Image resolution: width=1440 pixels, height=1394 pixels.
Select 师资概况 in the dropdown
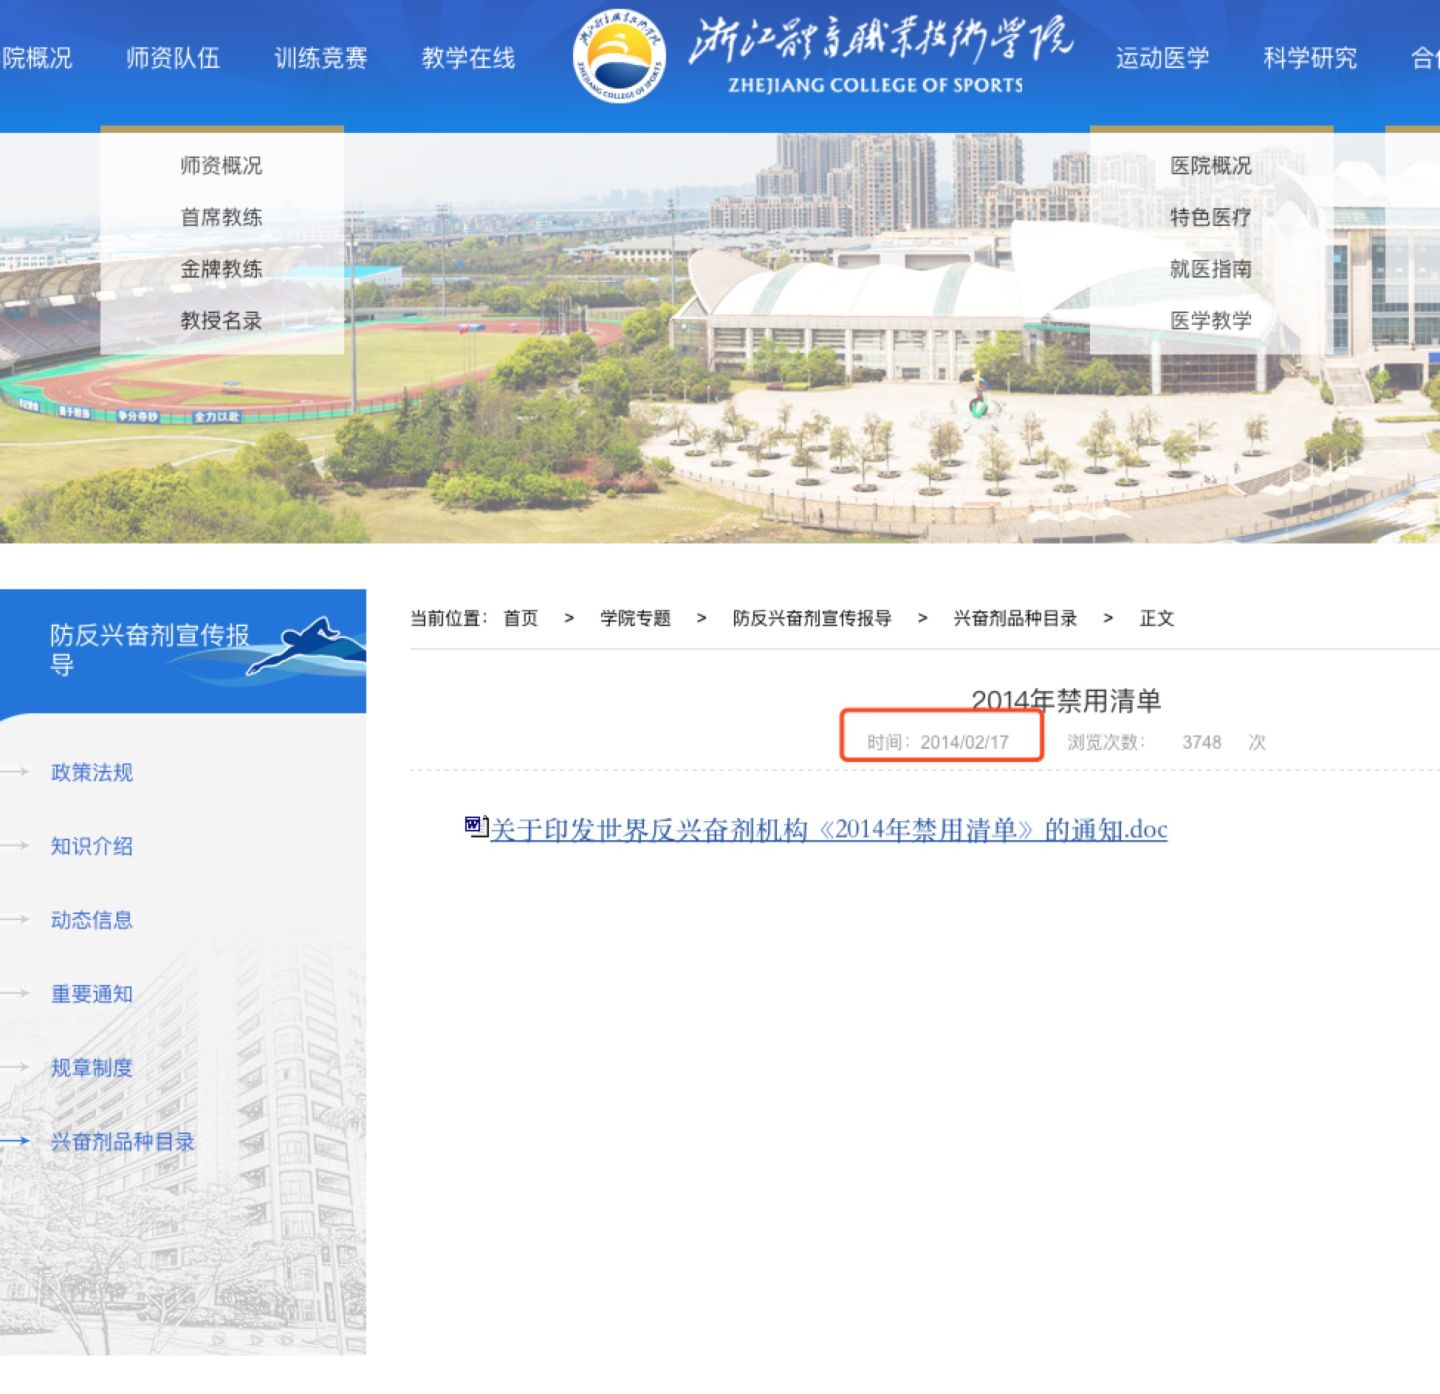point(221,165)
